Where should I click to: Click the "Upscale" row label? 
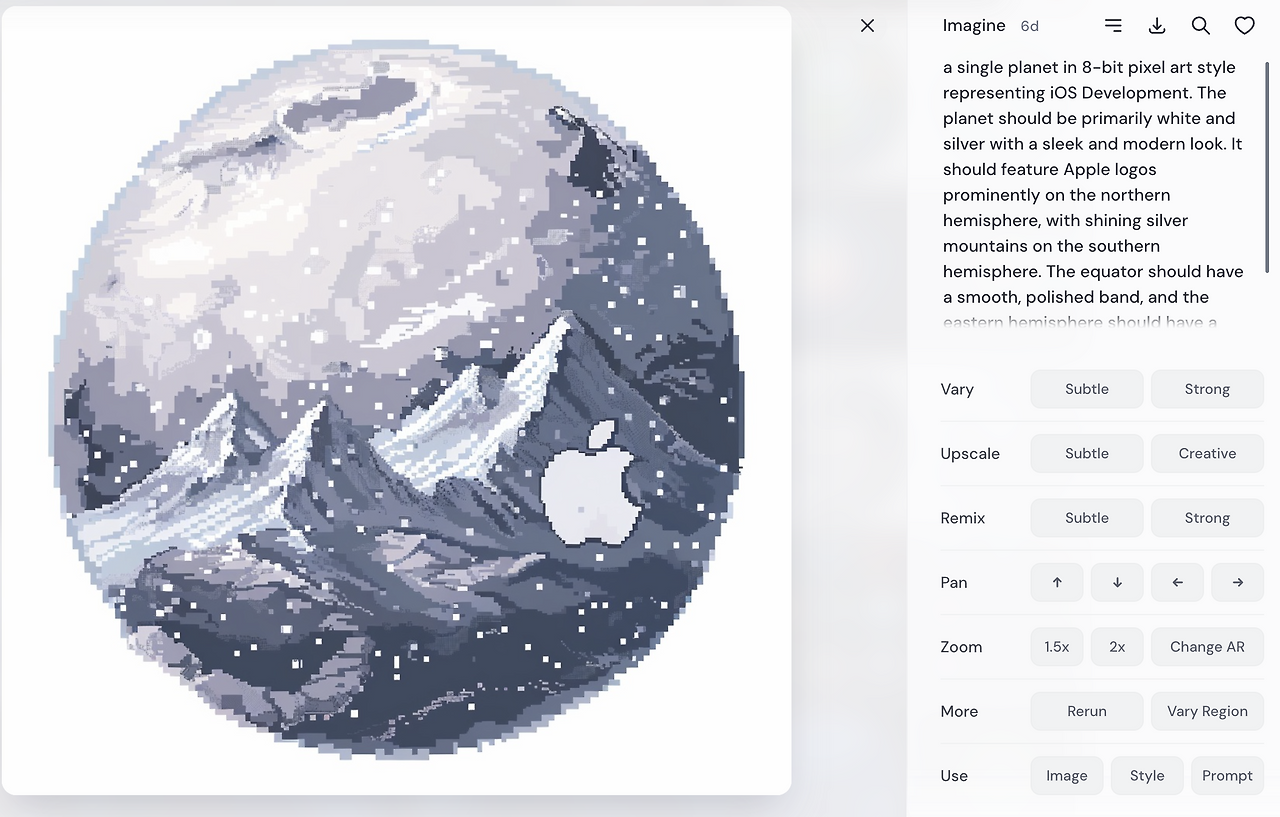coord(970,454)
